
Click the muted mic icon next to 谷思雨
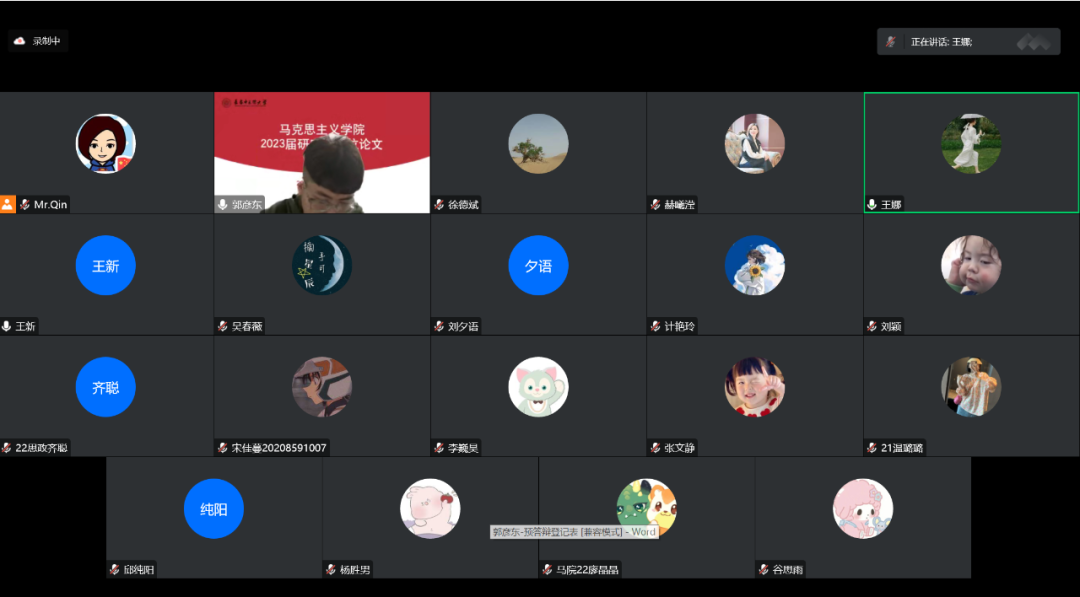763,569
